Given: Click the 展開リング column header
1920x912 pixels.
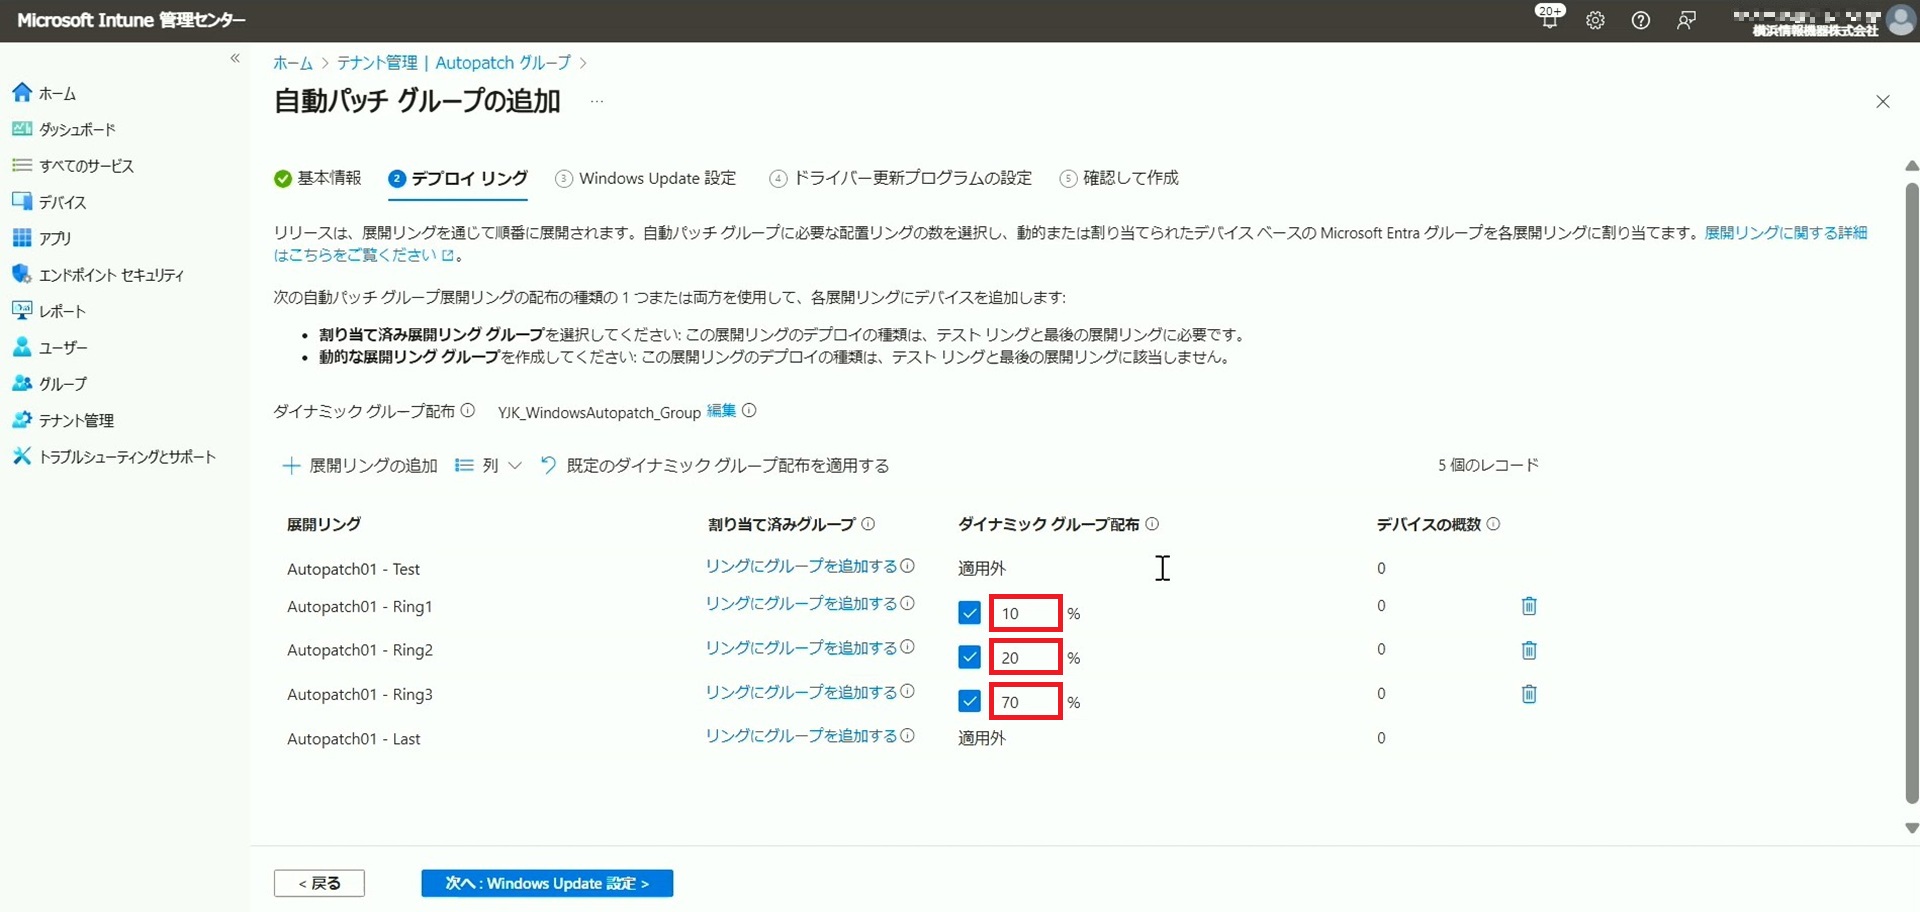Looking at the screenshot, I should (324, 524).
